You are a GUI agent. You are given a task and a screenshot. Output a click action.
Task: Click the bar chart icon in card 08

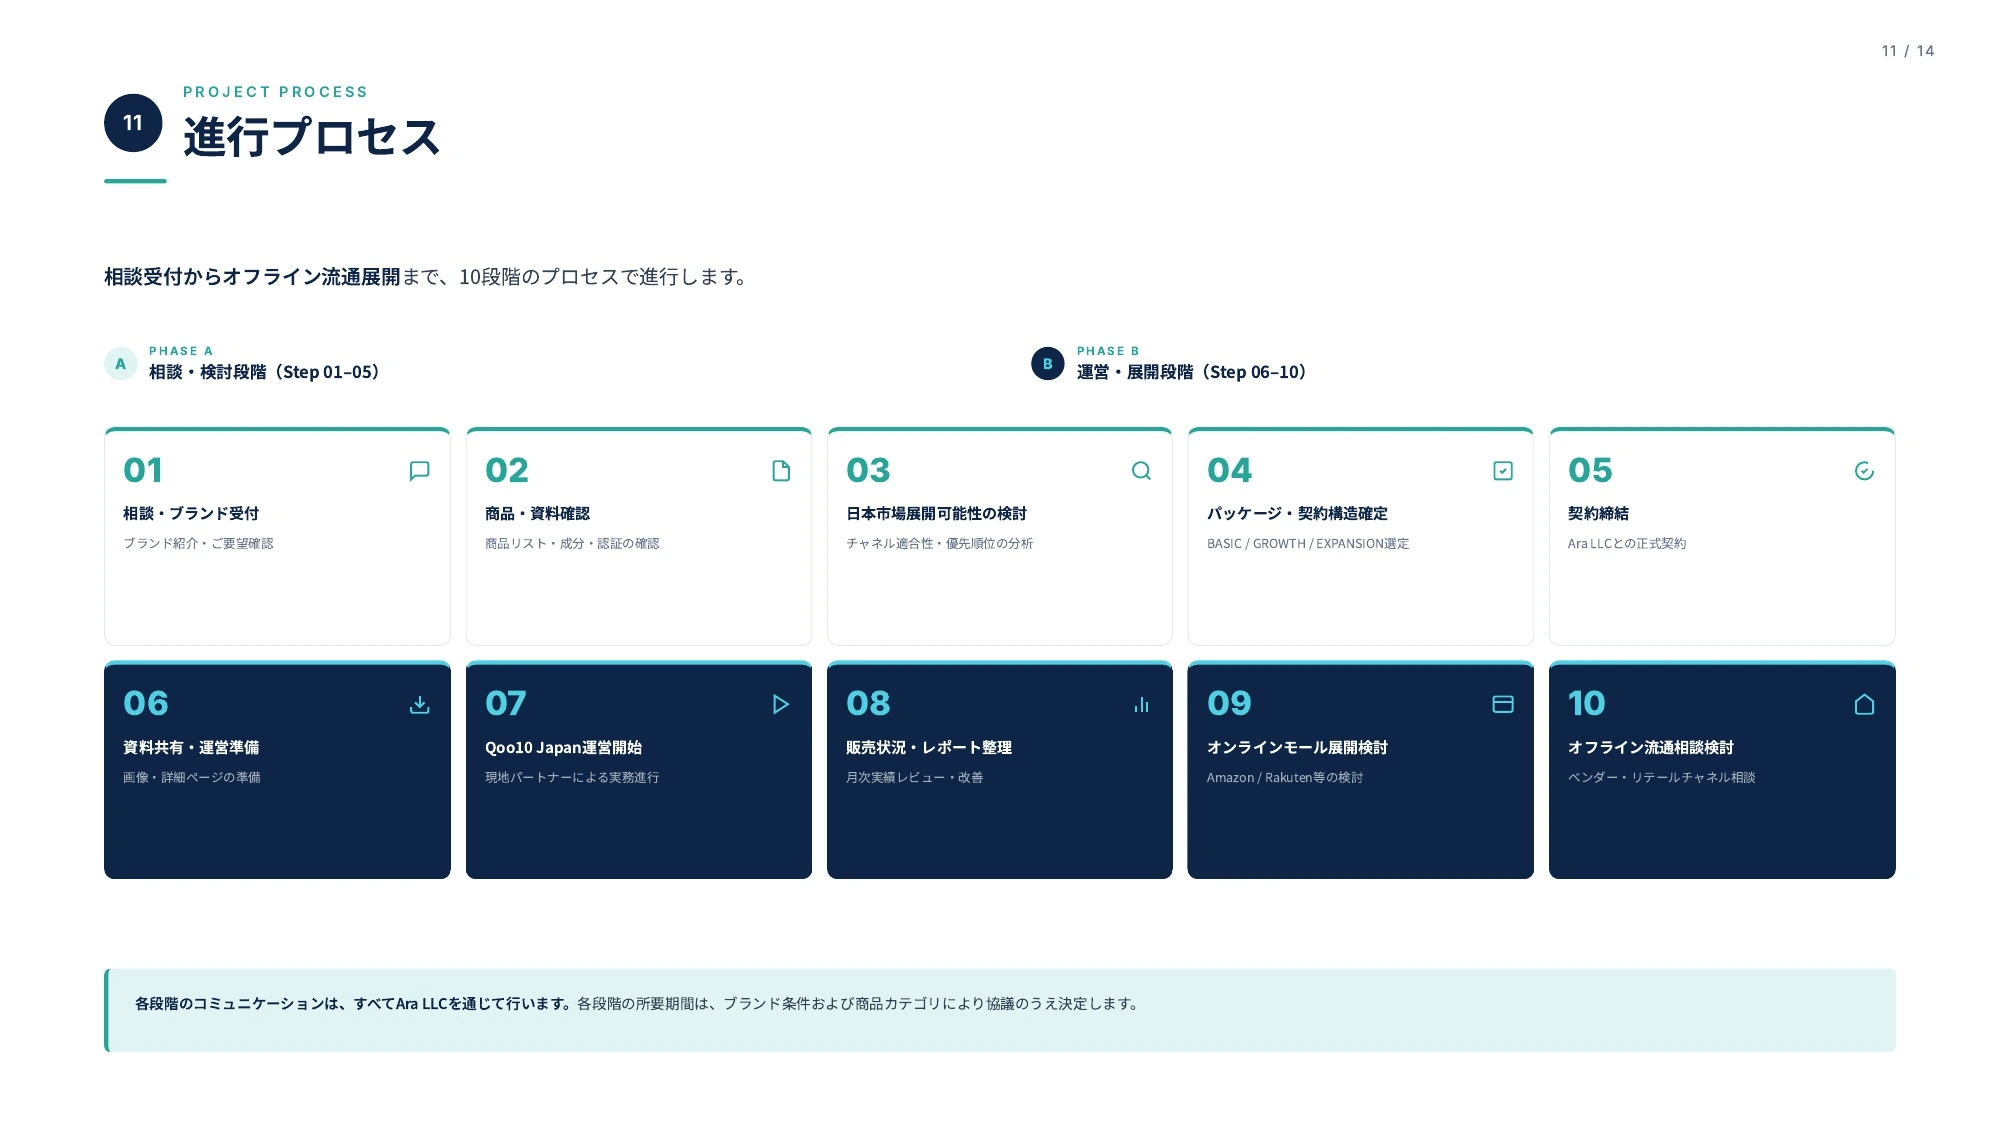point(1141,705)
